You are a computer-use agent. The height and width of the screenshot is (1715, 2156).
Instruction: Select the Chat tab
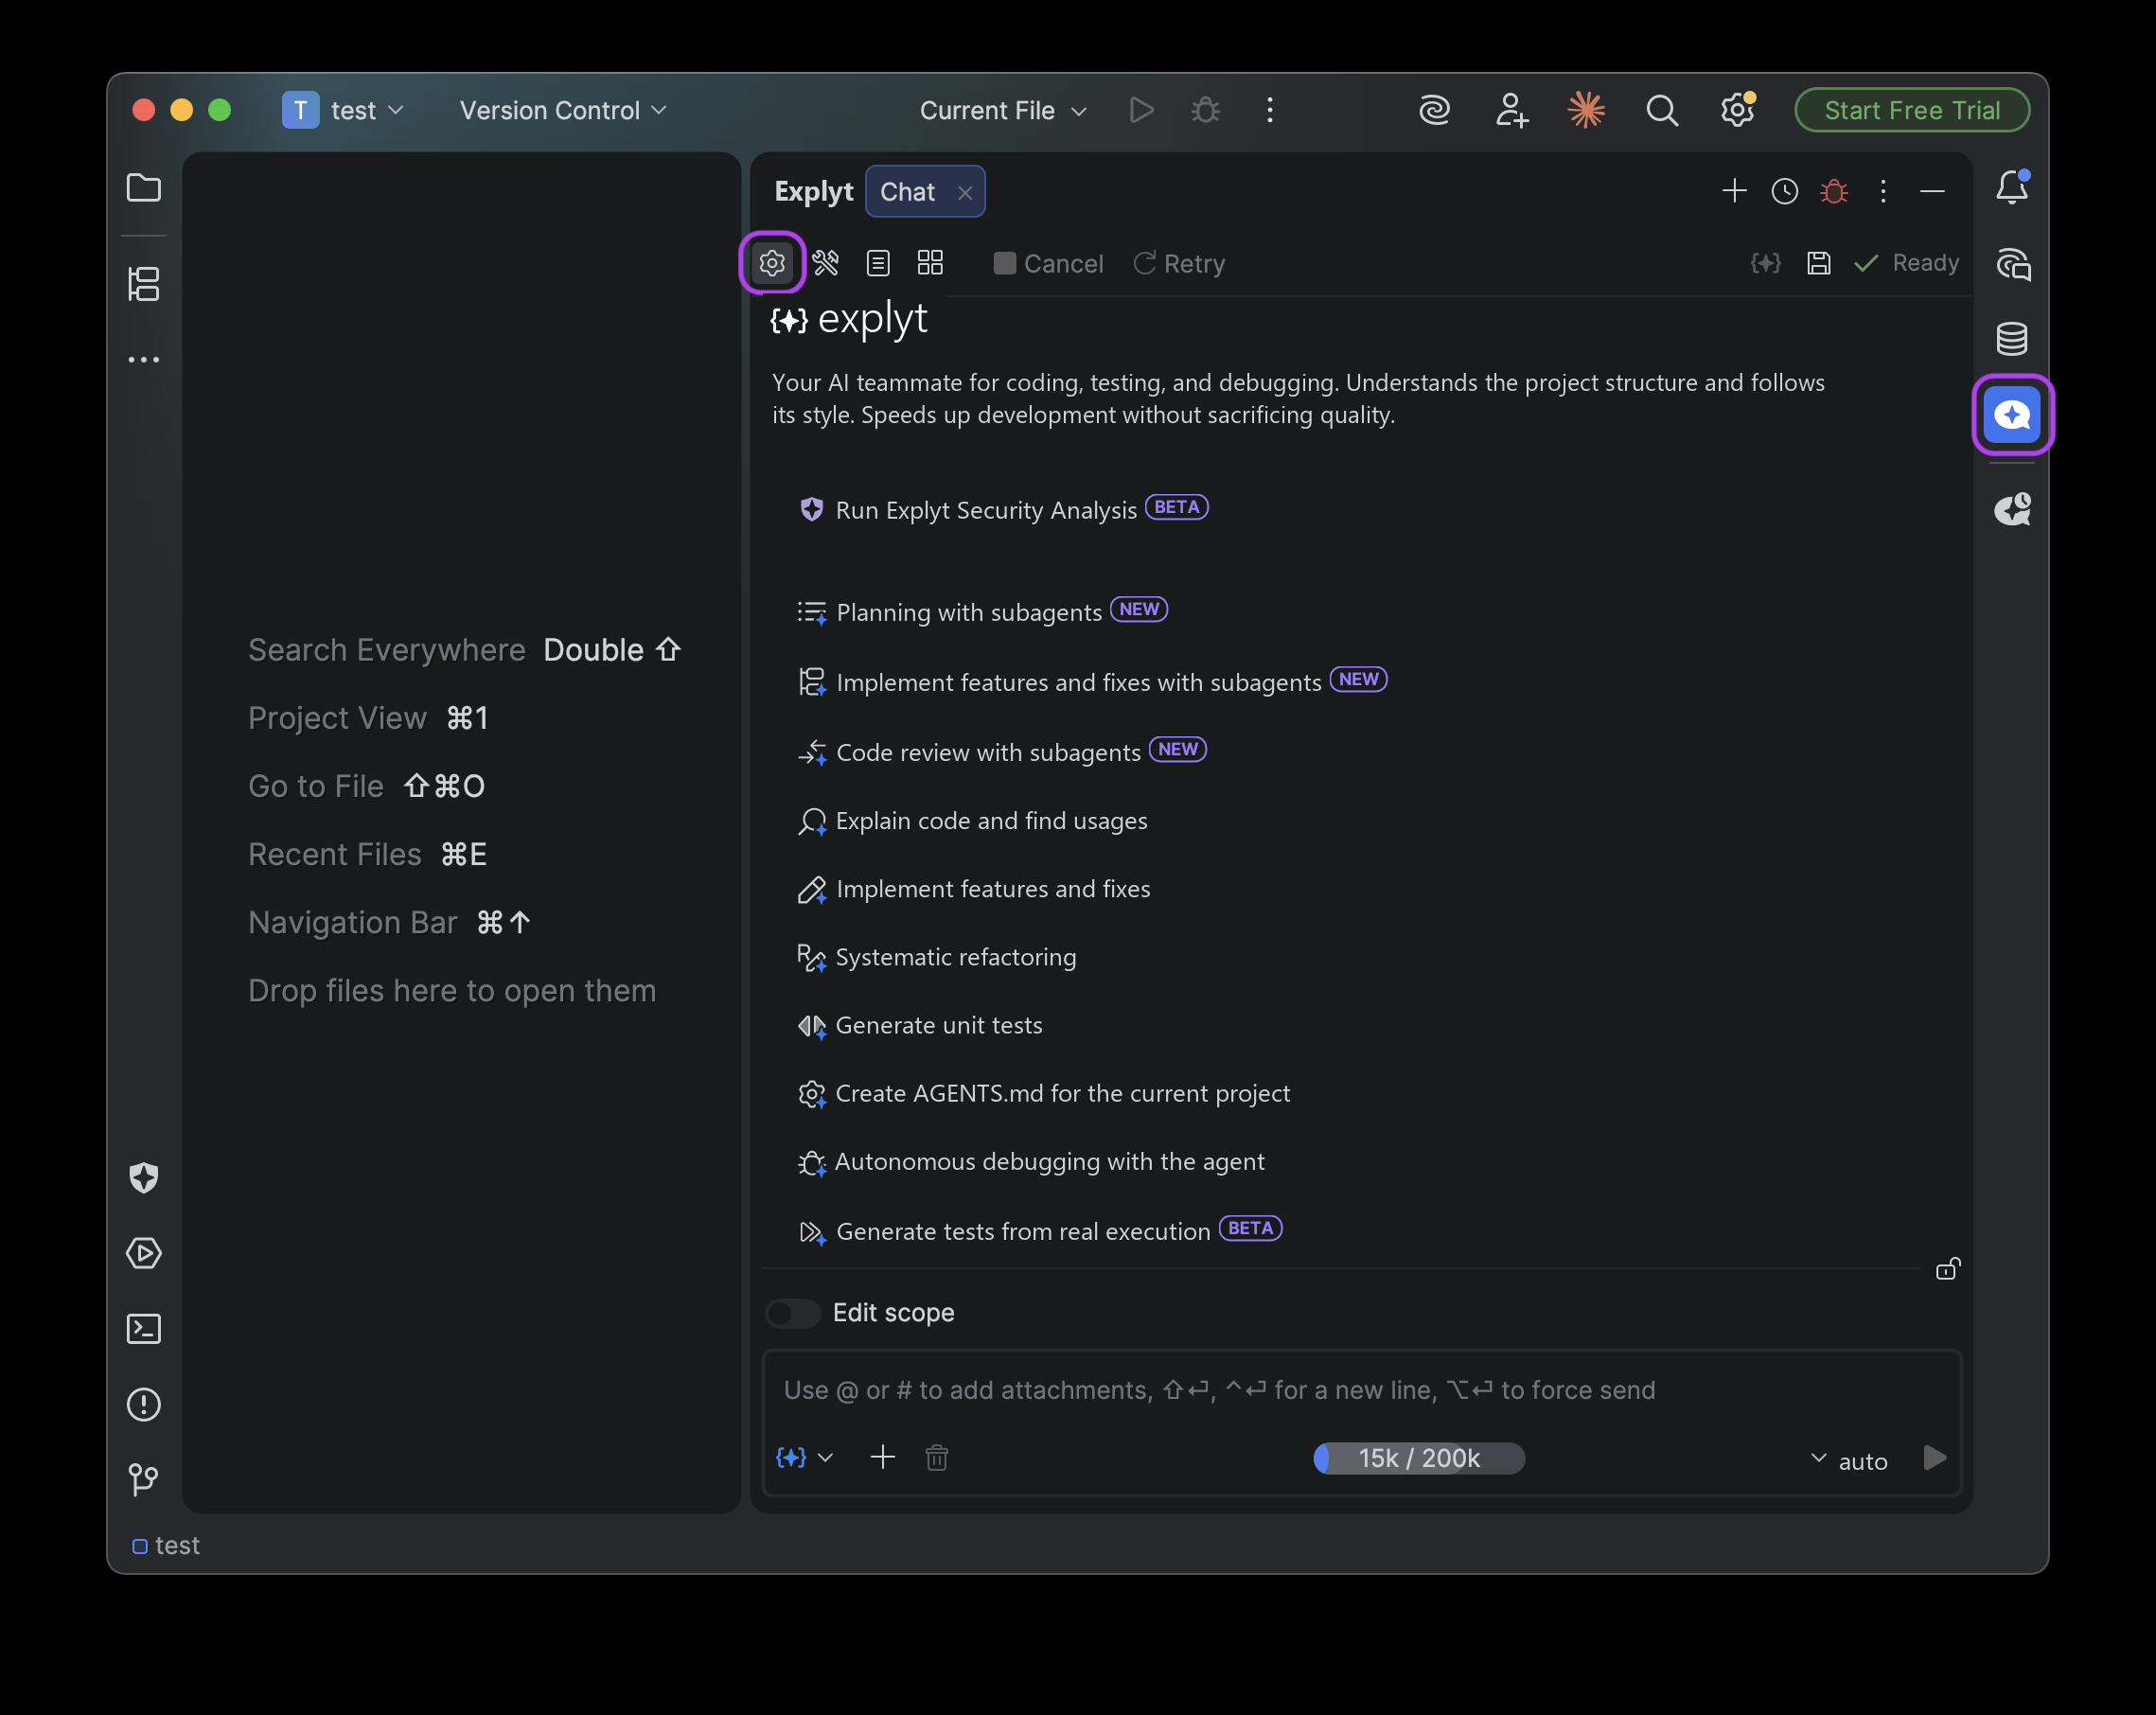907,192
